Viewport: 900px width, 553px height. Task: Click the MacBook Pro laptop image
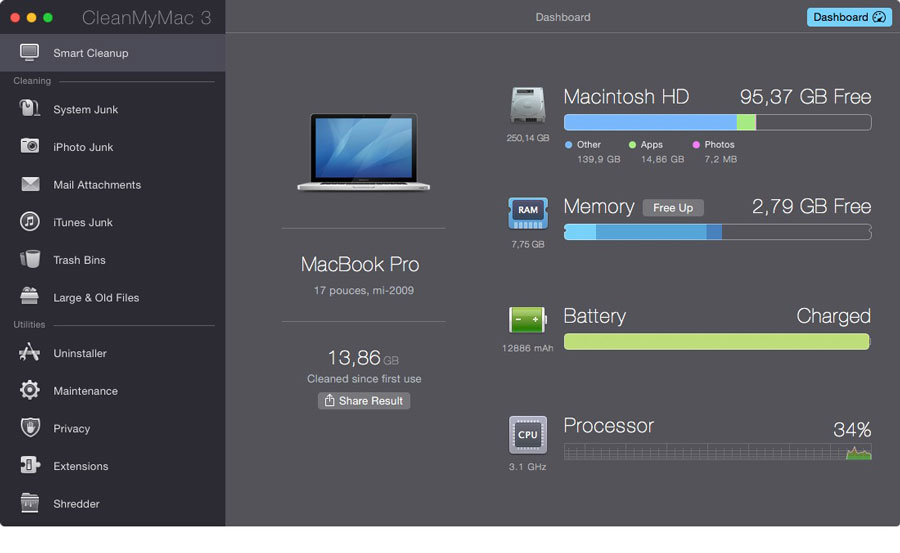(x=363, y=152)
